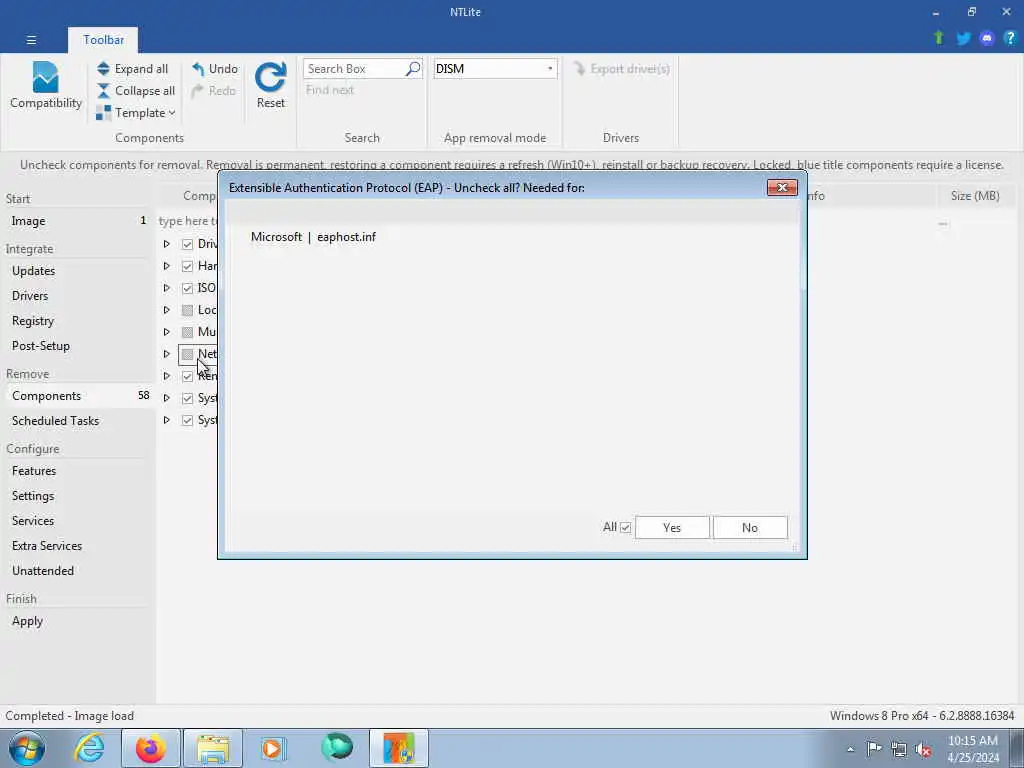This screenshot has height=768, width=1024.
Task: Select Microsoft | eaphost.inf entry
Action: [x=313, y=237]
